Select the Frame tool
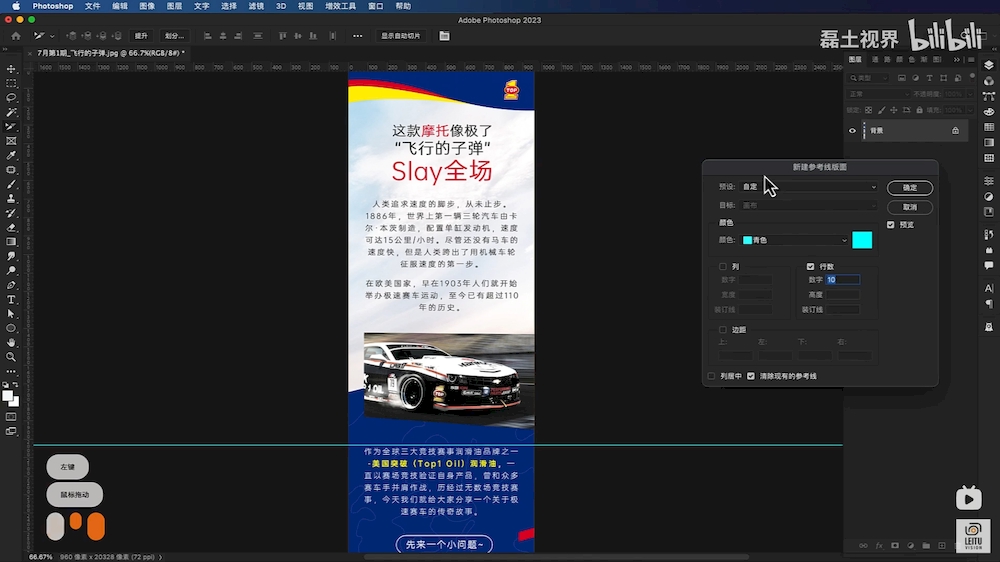Screen dimensions: 1000x562 (x=11, y=141)
